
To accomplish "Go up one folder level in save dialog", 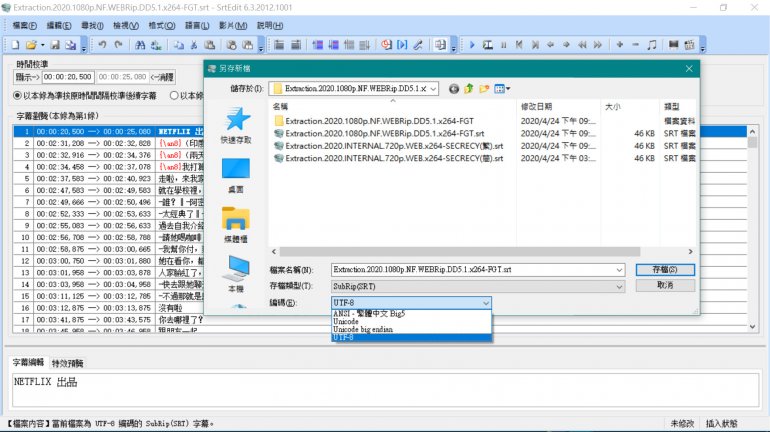I will (x=469, y=89).
